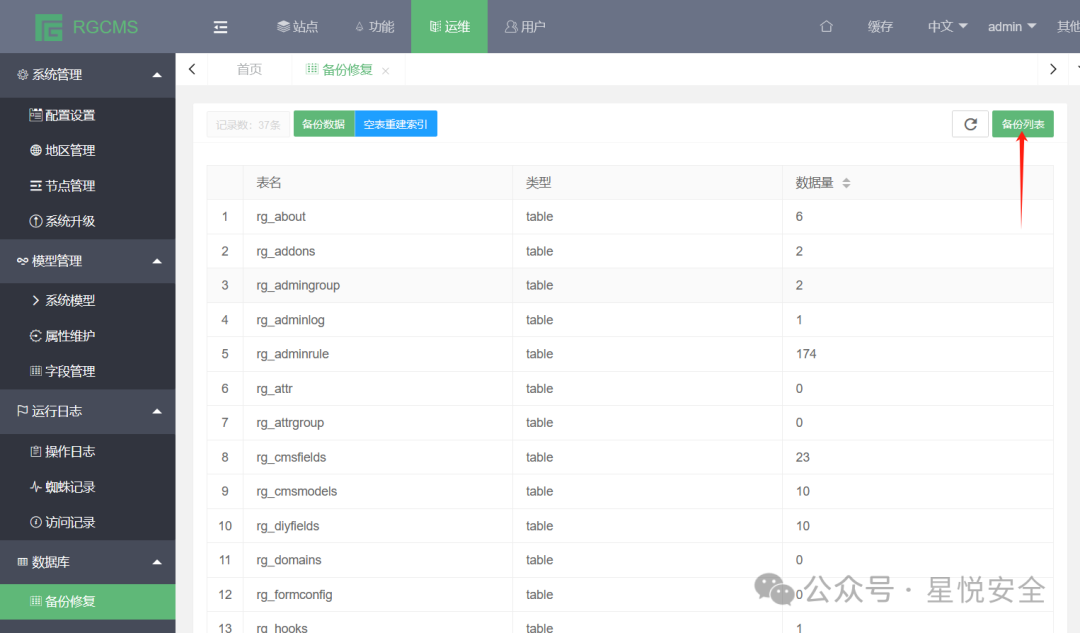Click the rg_attrgroup table name

tap(290, 422)
